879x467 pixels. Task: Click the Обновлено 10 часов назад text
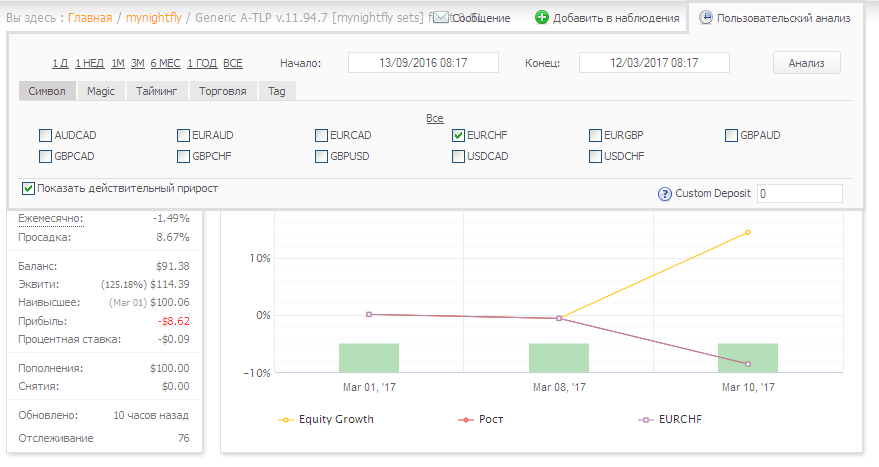(x=151, y=415)
